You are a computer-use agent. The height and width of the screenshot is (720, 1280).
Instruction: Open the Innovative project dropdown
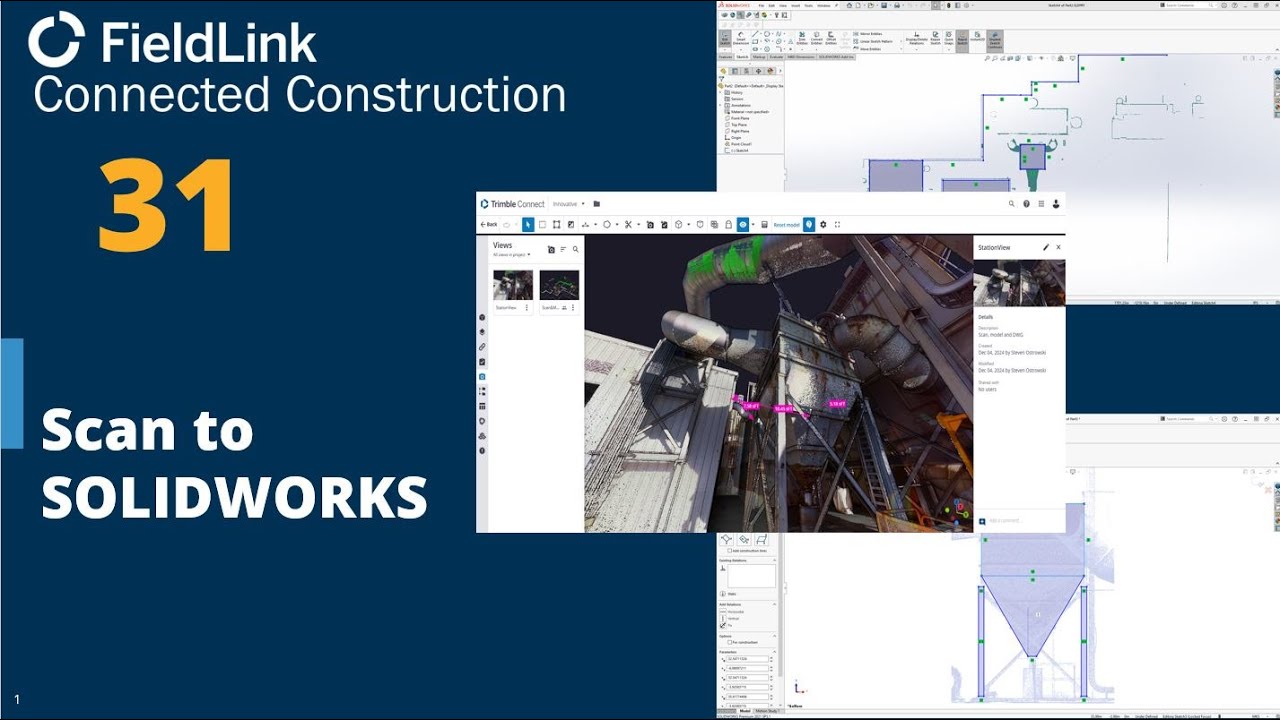568,204
